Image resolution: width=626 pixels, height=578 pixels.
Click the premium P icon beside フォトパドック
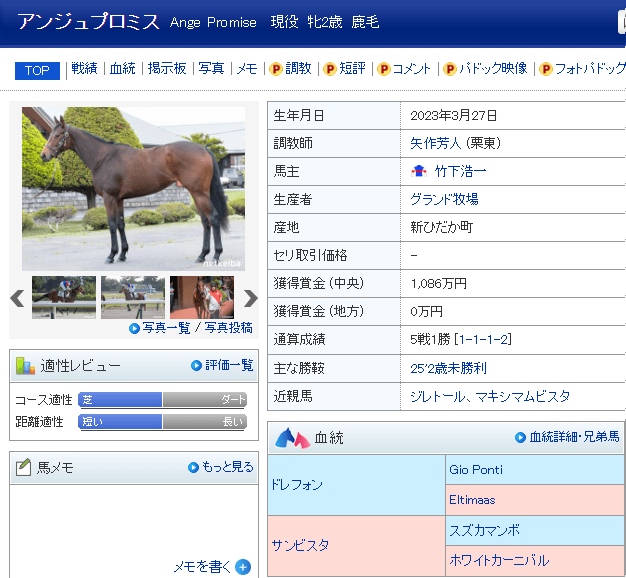pos(546,69)
